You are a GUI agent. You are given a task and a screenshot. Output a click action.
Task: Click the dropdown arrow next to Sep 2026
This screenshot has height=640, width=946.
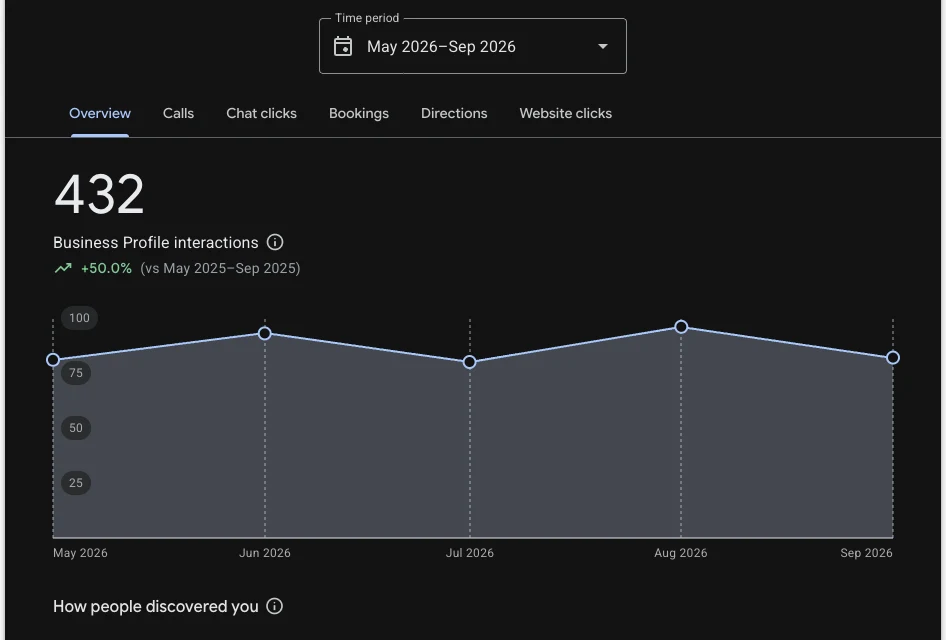tap(602, 46)
